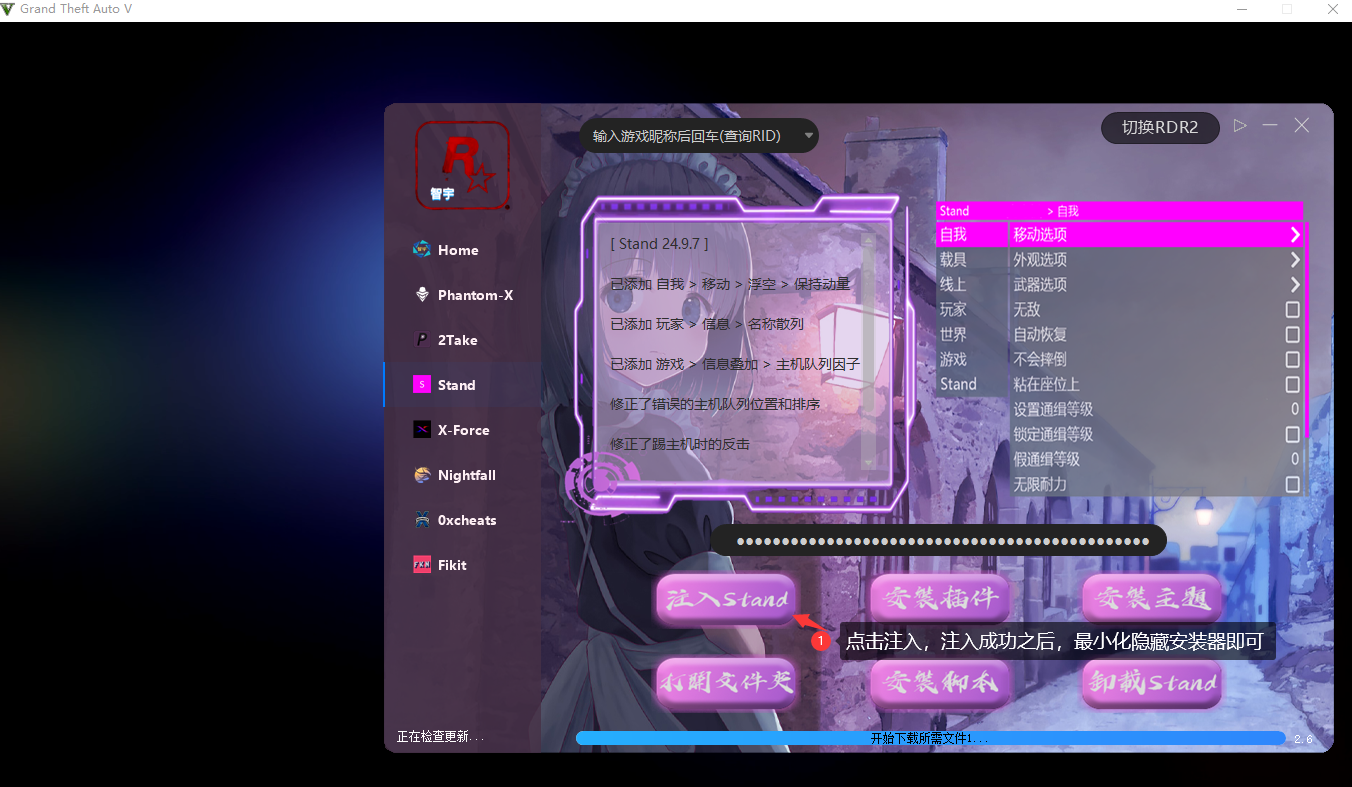Expand the 移动选项 chevron
The image size is (1352, 787).
pos(1295,235)
